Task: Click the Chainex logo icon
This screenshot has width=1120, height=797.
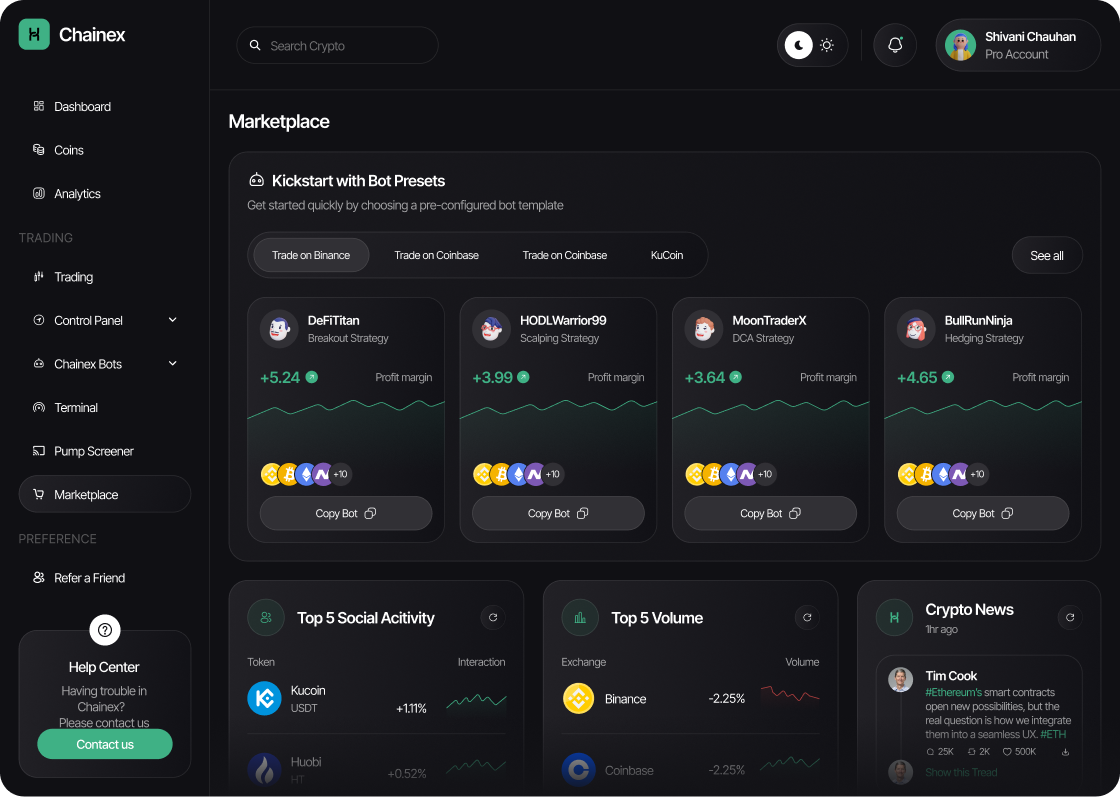Action: point(34,34)
